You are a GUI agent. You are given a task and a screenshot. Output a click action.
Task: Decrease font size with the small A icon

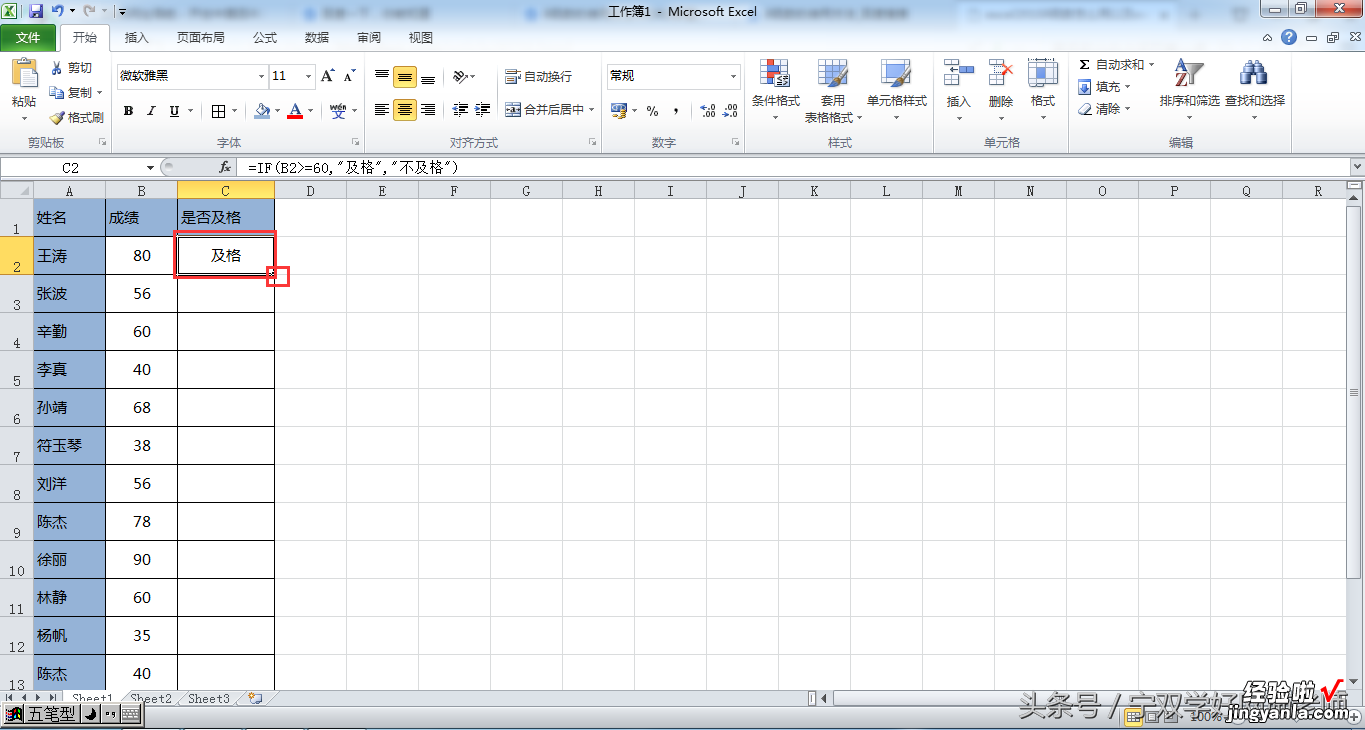[349, 76]
